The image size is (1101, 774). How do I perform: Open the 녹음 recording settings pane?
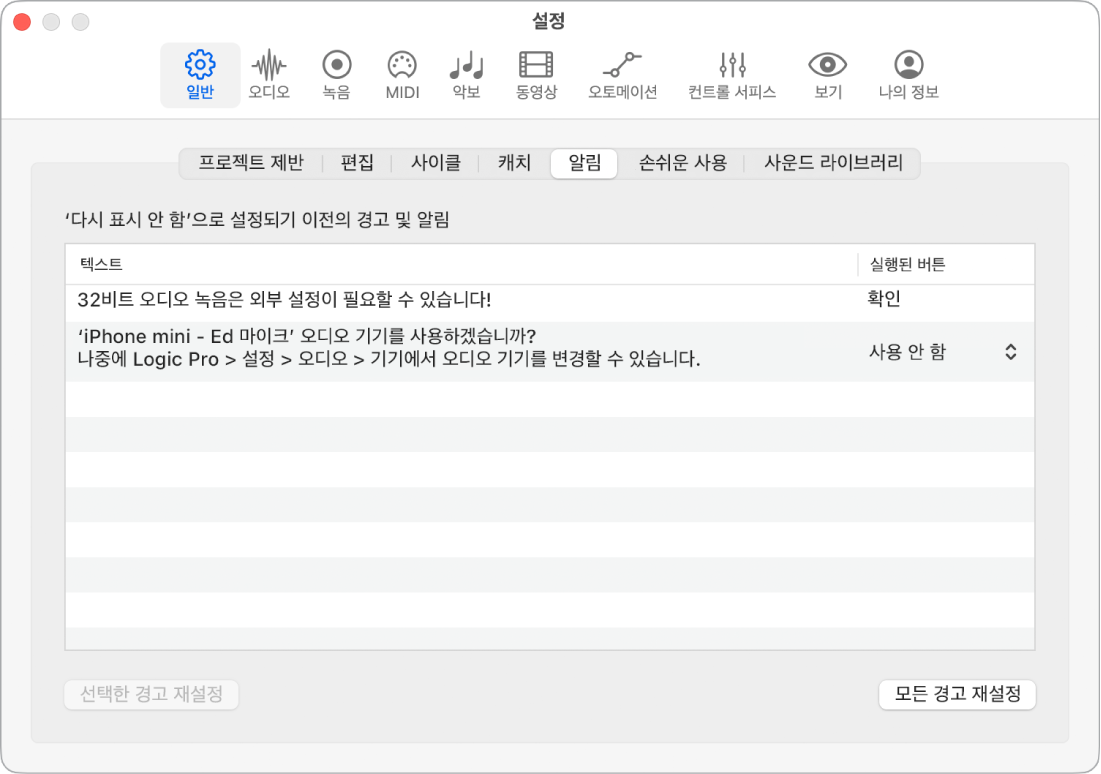pos(336,75)
